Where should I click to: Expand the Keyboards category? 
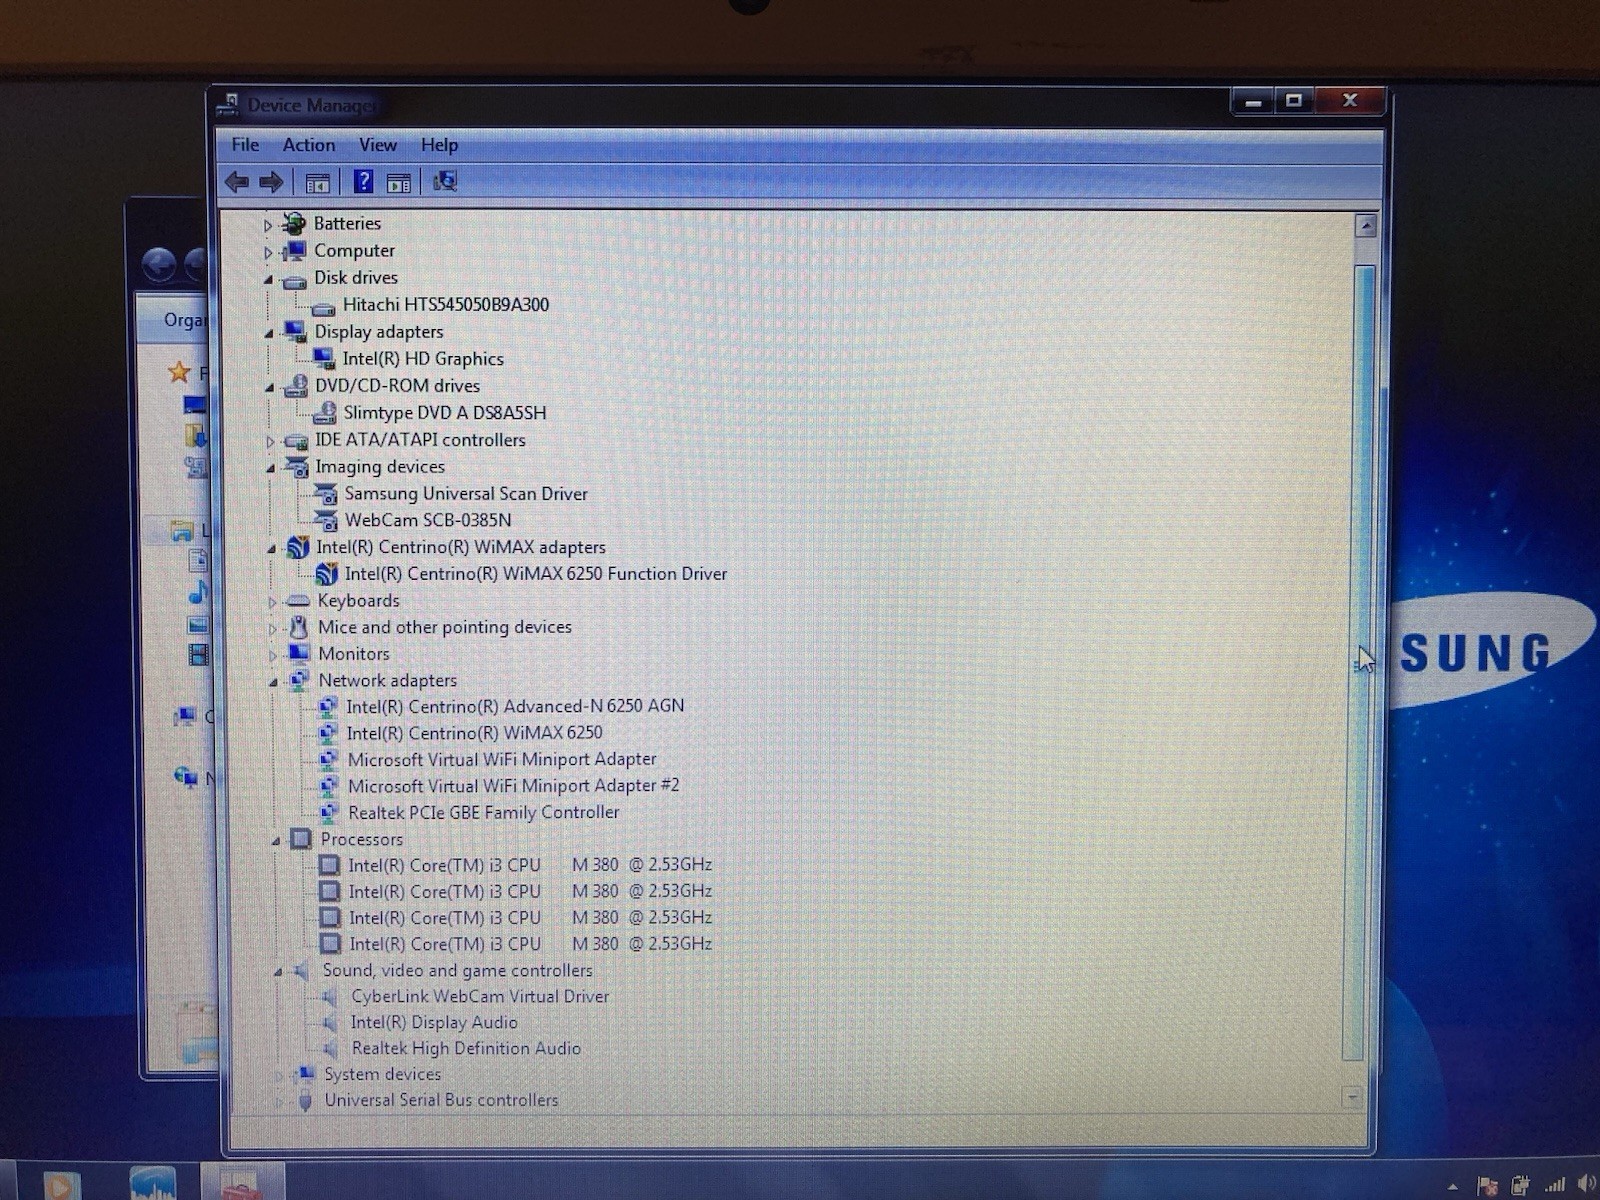272,602
